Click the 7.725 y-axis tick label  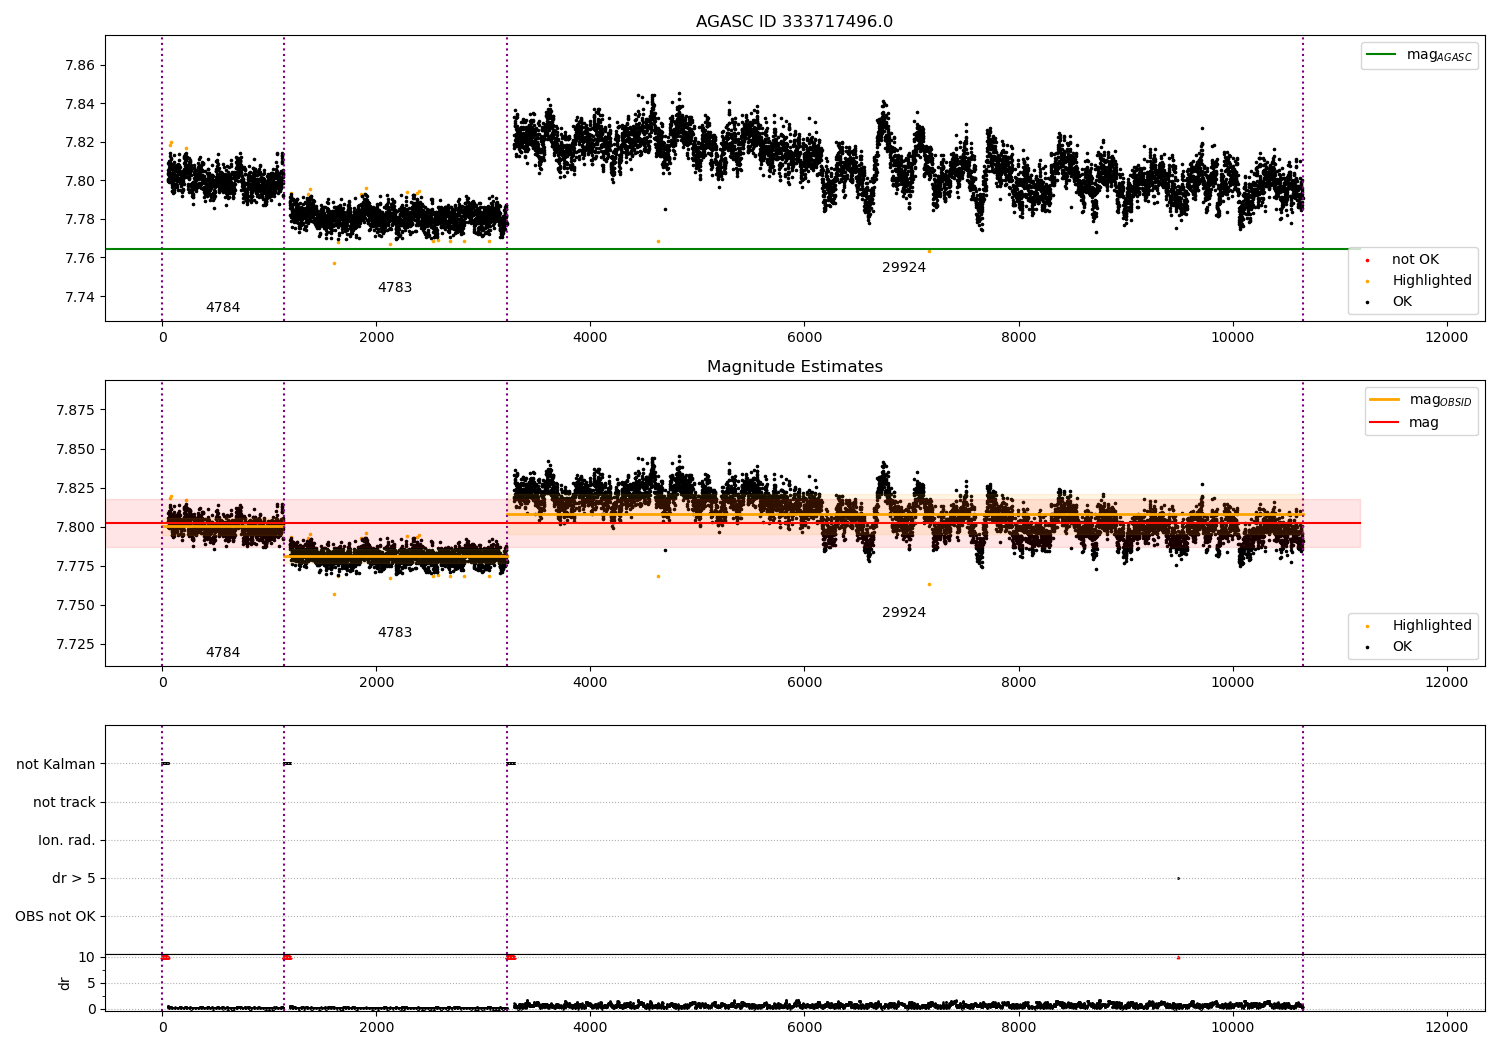[75, 645]
